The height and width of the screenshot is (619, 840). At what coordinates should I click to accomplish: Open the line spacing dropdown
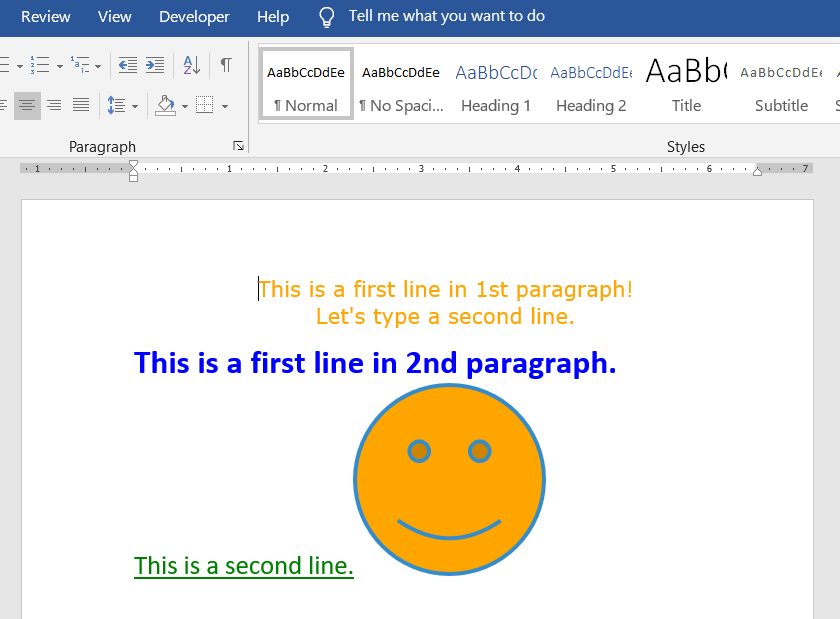coord(135,105)
